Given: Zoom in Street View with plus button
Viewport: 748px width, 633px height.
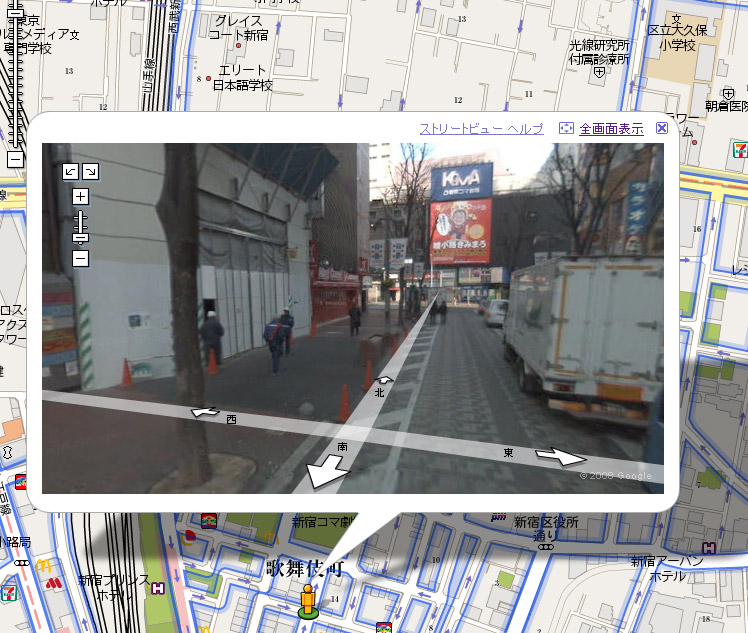Looking at the screenshot, I should pyautogui.click(x=81, y=196).
